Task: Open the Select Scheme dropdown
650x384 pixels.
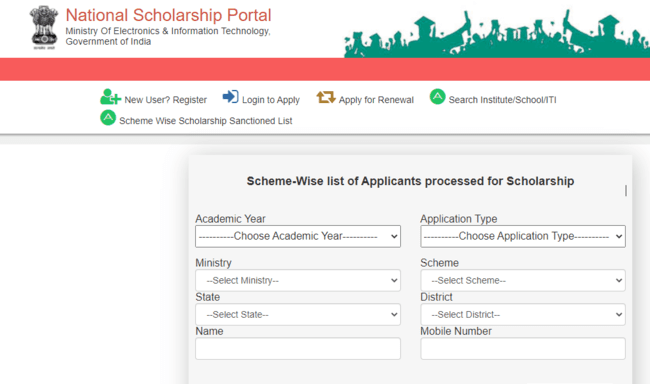Action: [x=523, y=280]
